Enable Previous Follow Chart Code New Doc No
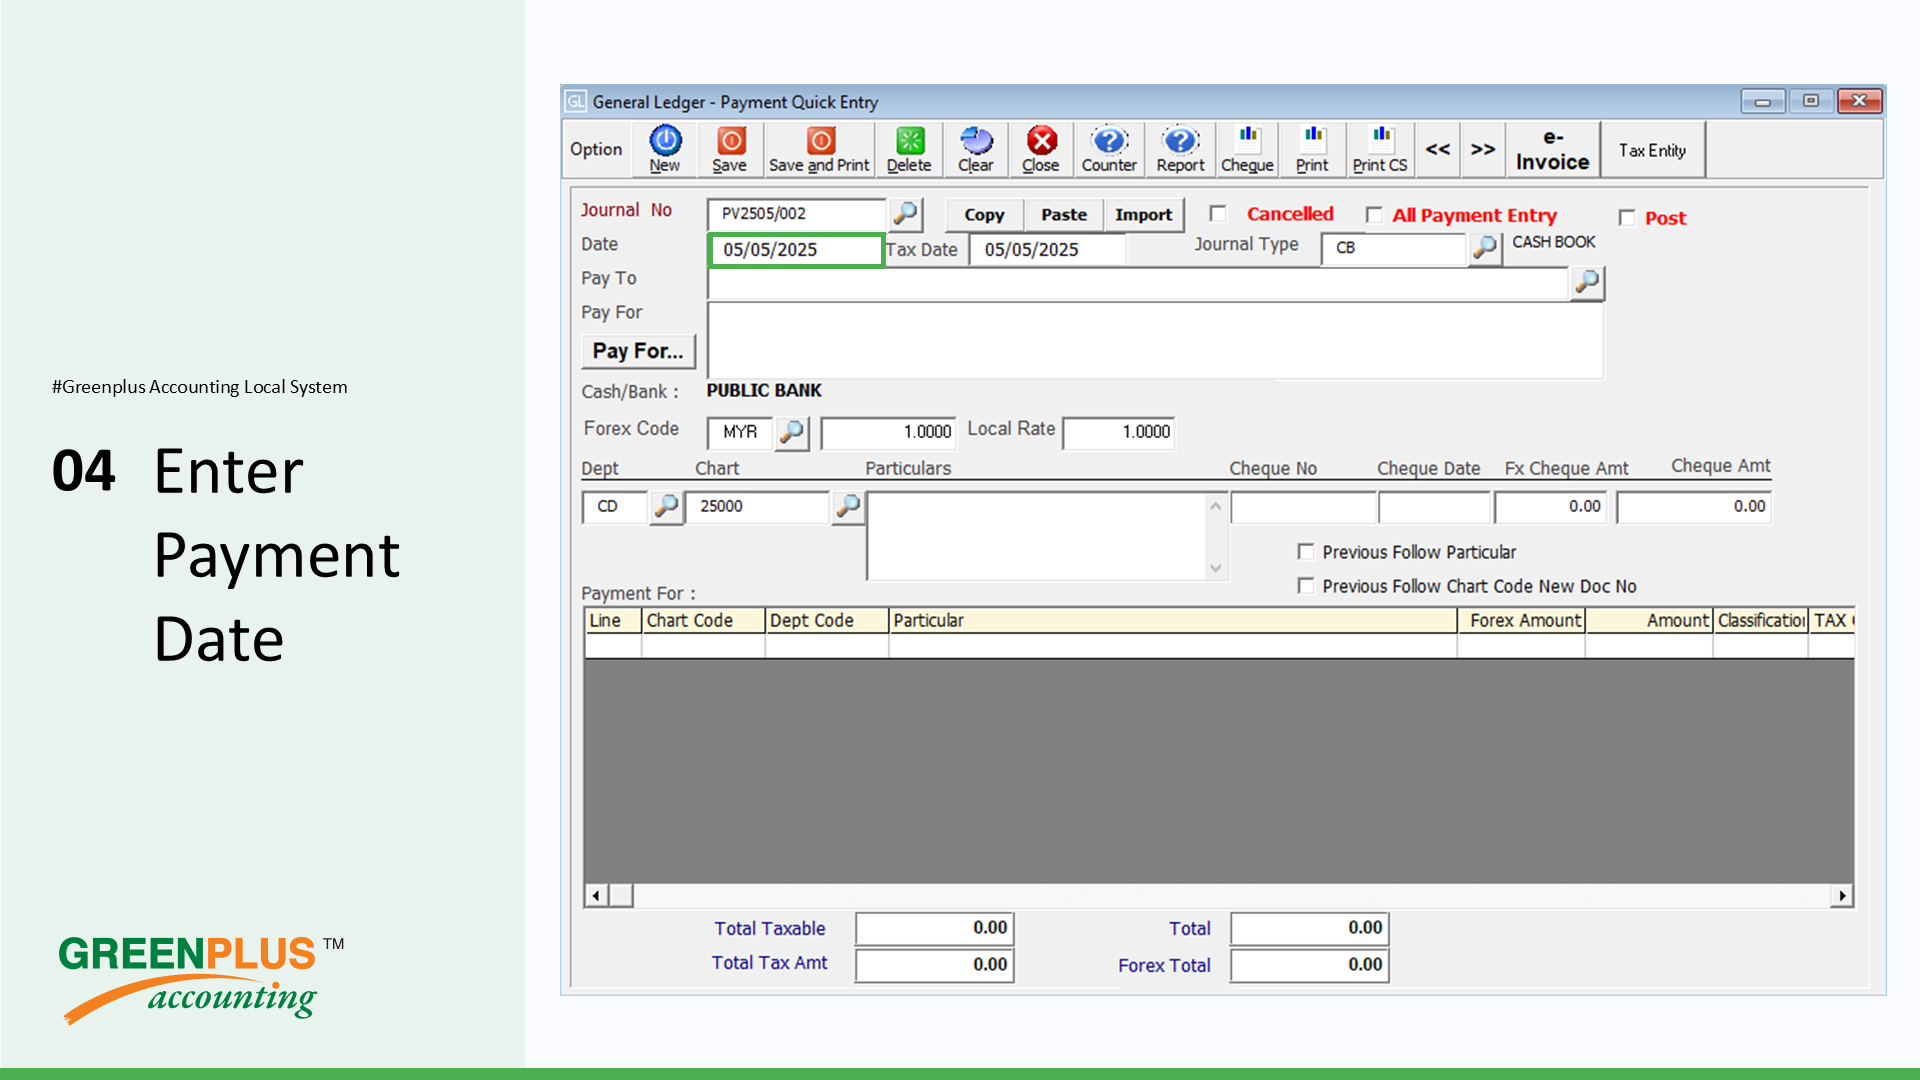Image resolution: width=1920 pixels, height=1080 pixels. 1305,586
